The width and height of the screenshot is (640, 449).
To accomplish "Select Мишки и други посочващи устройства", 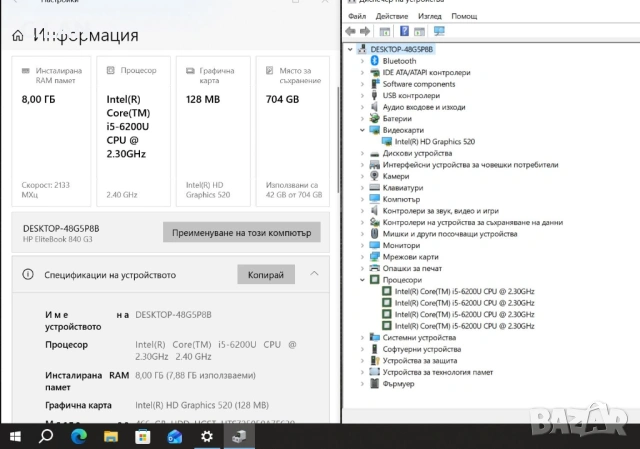I will point(450,233).
